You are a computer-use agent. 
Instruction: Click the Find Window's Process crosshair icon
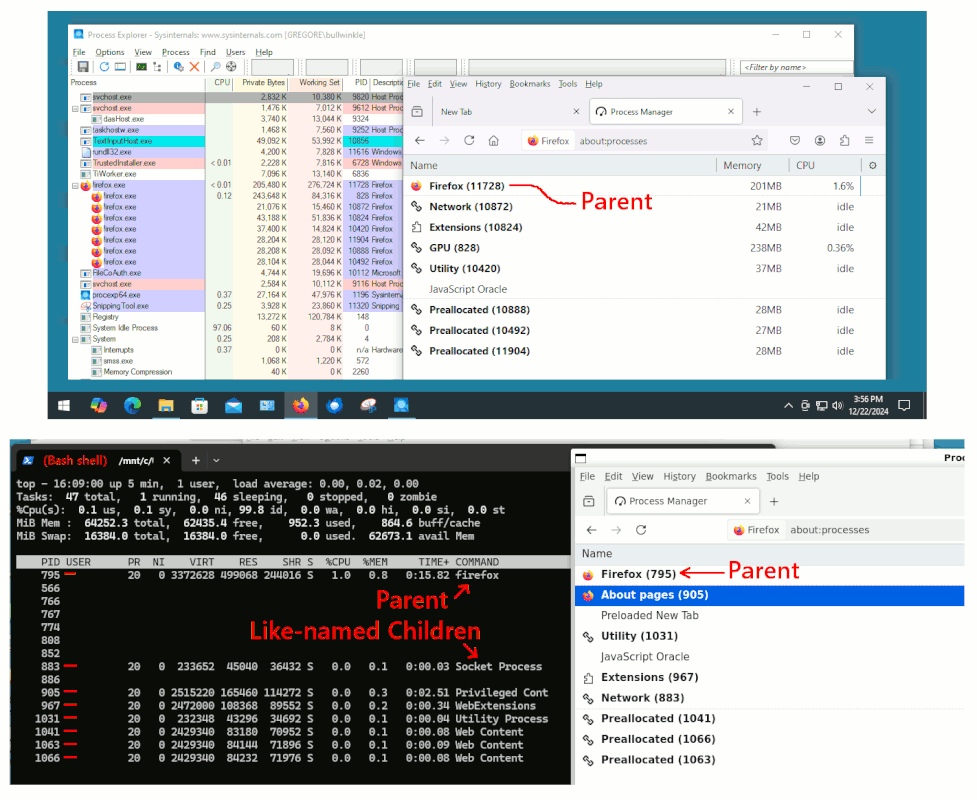tap(231, 67)
